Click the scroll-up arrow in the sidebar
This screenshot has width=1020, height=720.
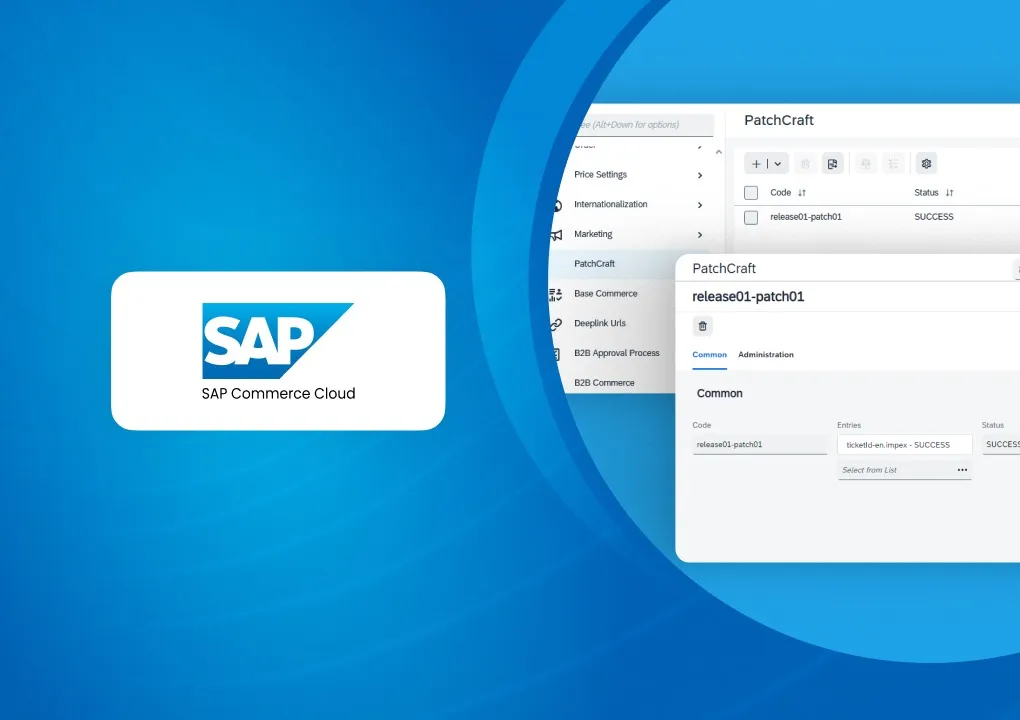pos(718,149)
